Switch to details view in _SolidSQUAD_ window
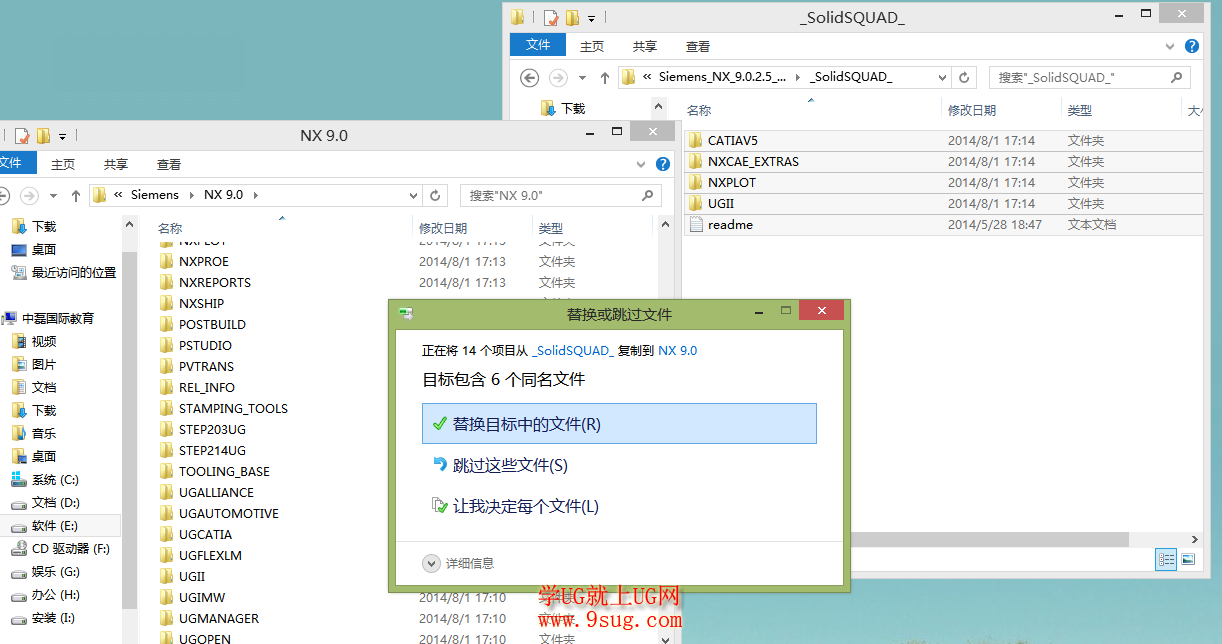 [x=1166, y=559]
